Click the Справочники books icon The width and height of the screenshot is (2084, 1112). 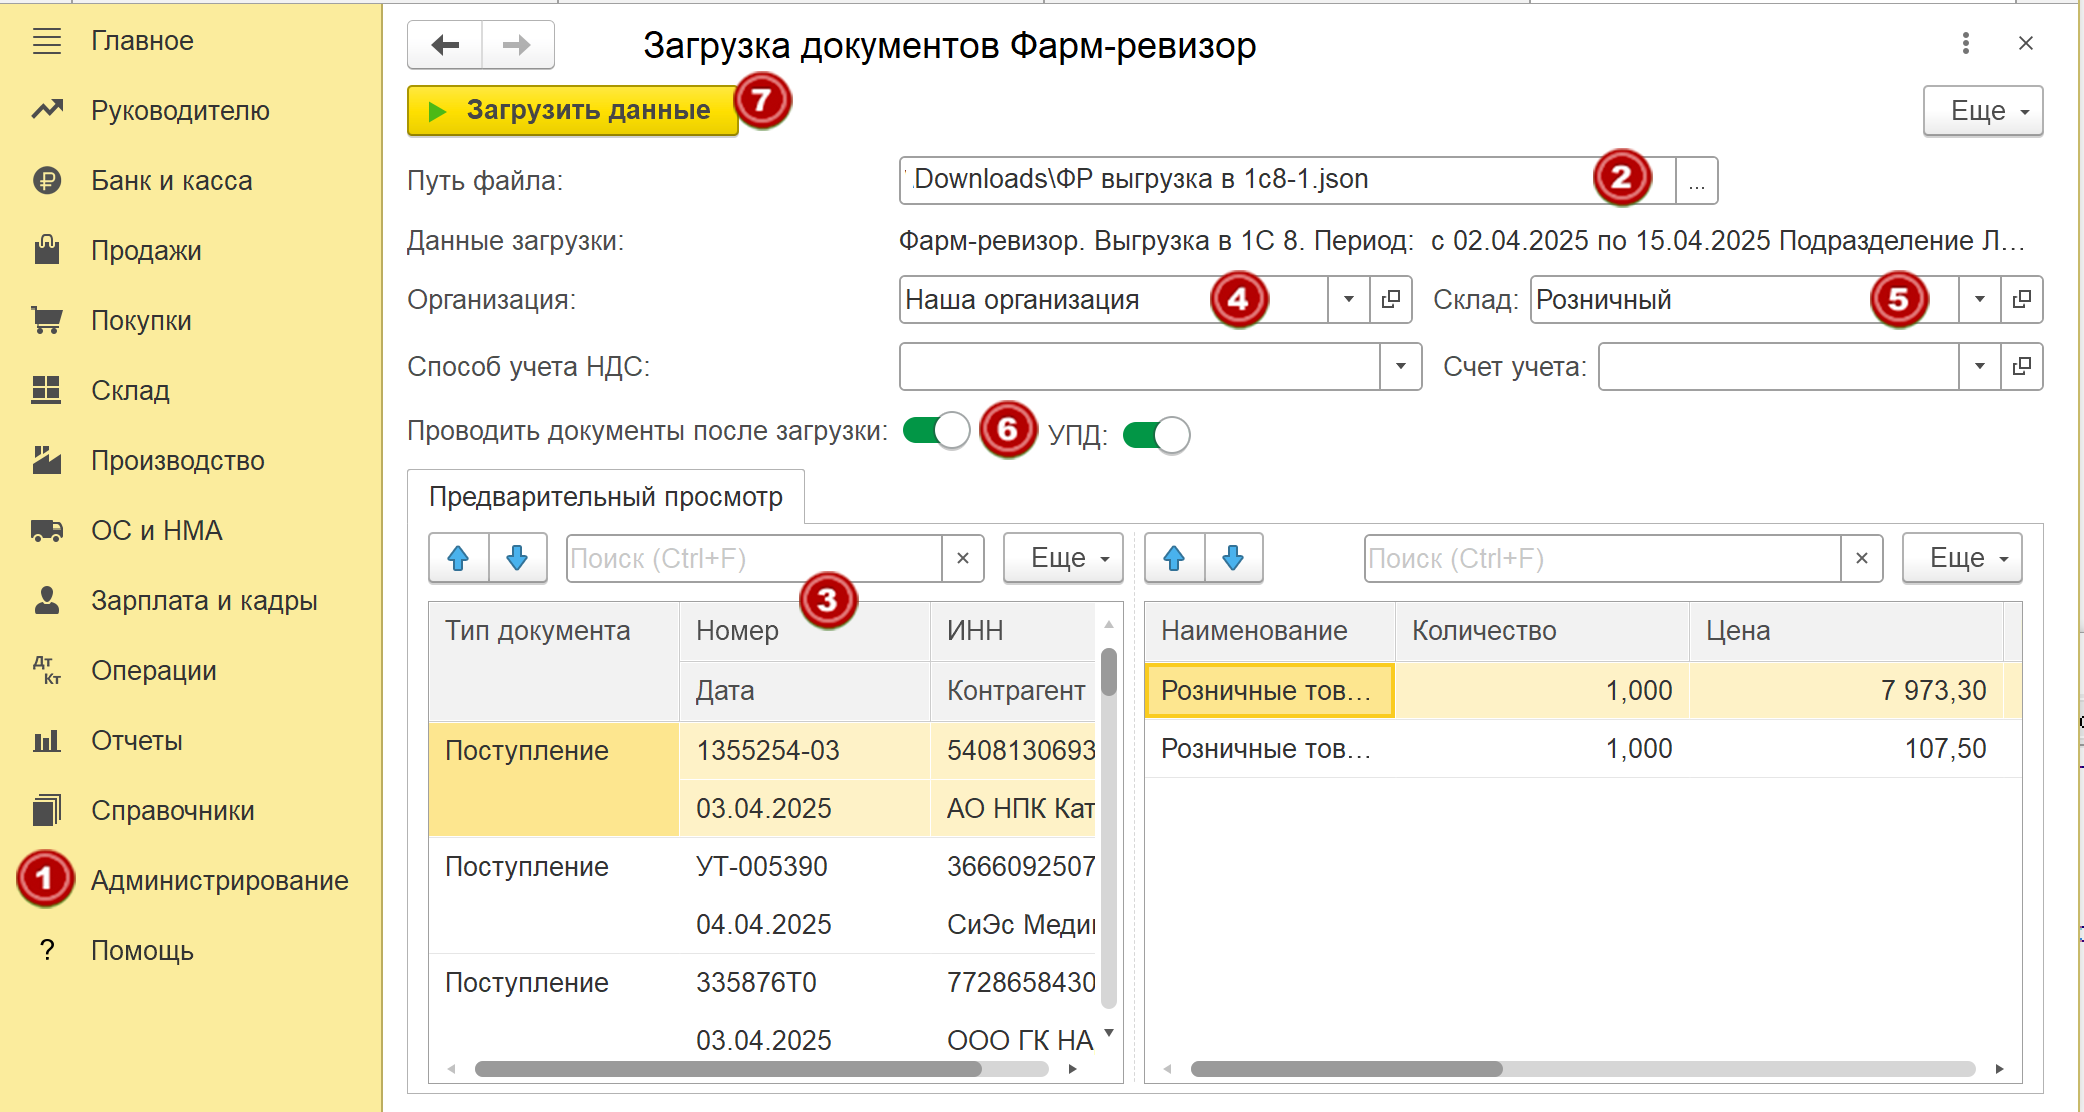[47, 811]
